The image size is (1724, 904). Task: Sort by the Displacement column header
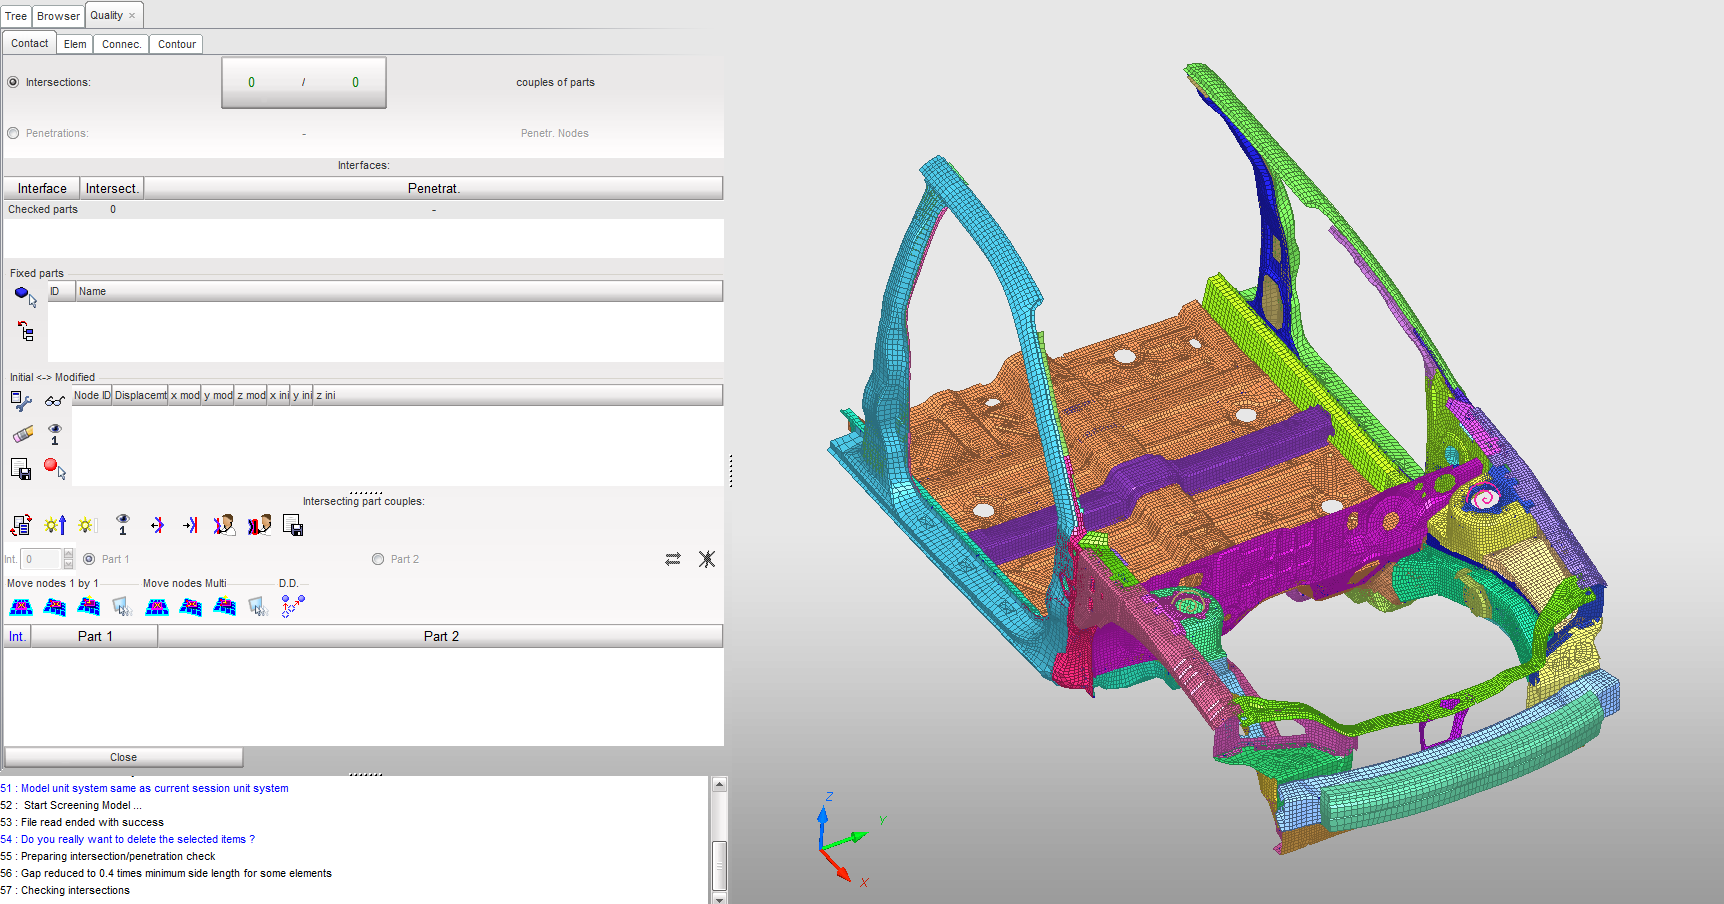click(140, 395)
